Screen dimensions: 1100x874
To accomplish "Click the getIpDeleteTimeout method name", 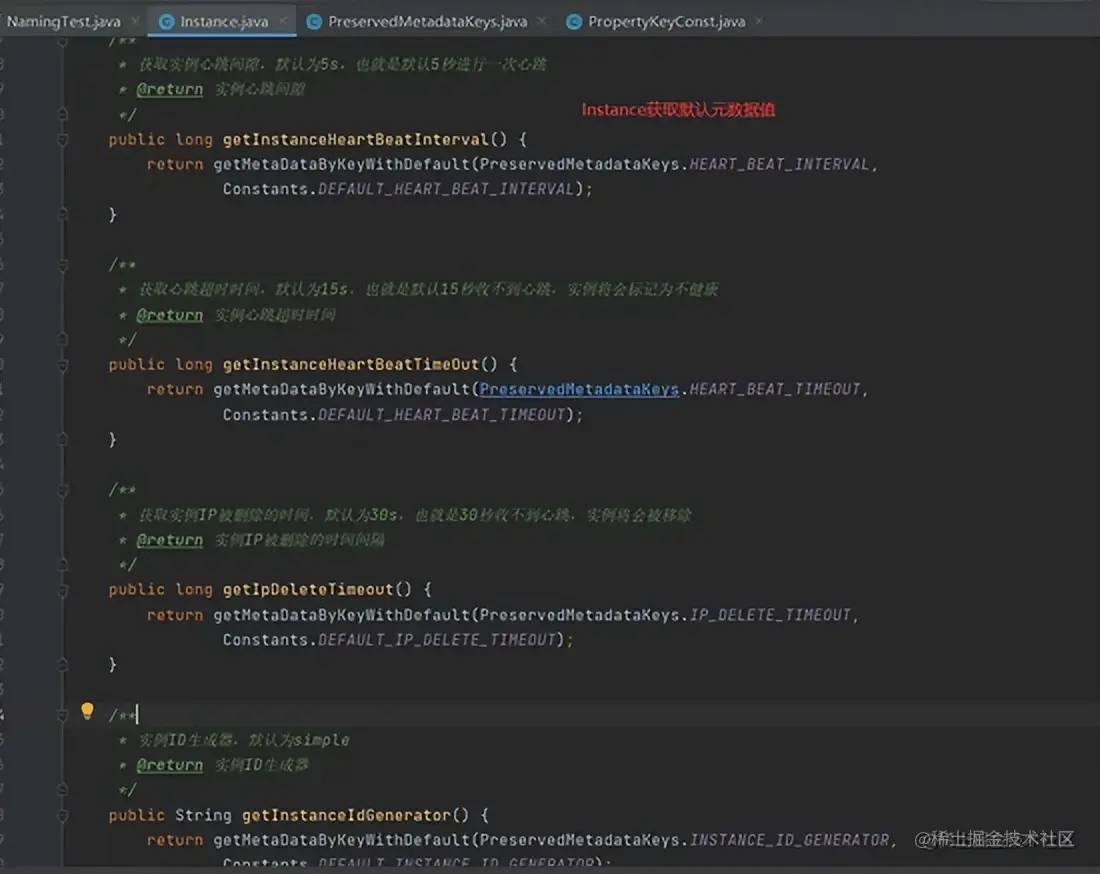I will click(x=307, y=590).
